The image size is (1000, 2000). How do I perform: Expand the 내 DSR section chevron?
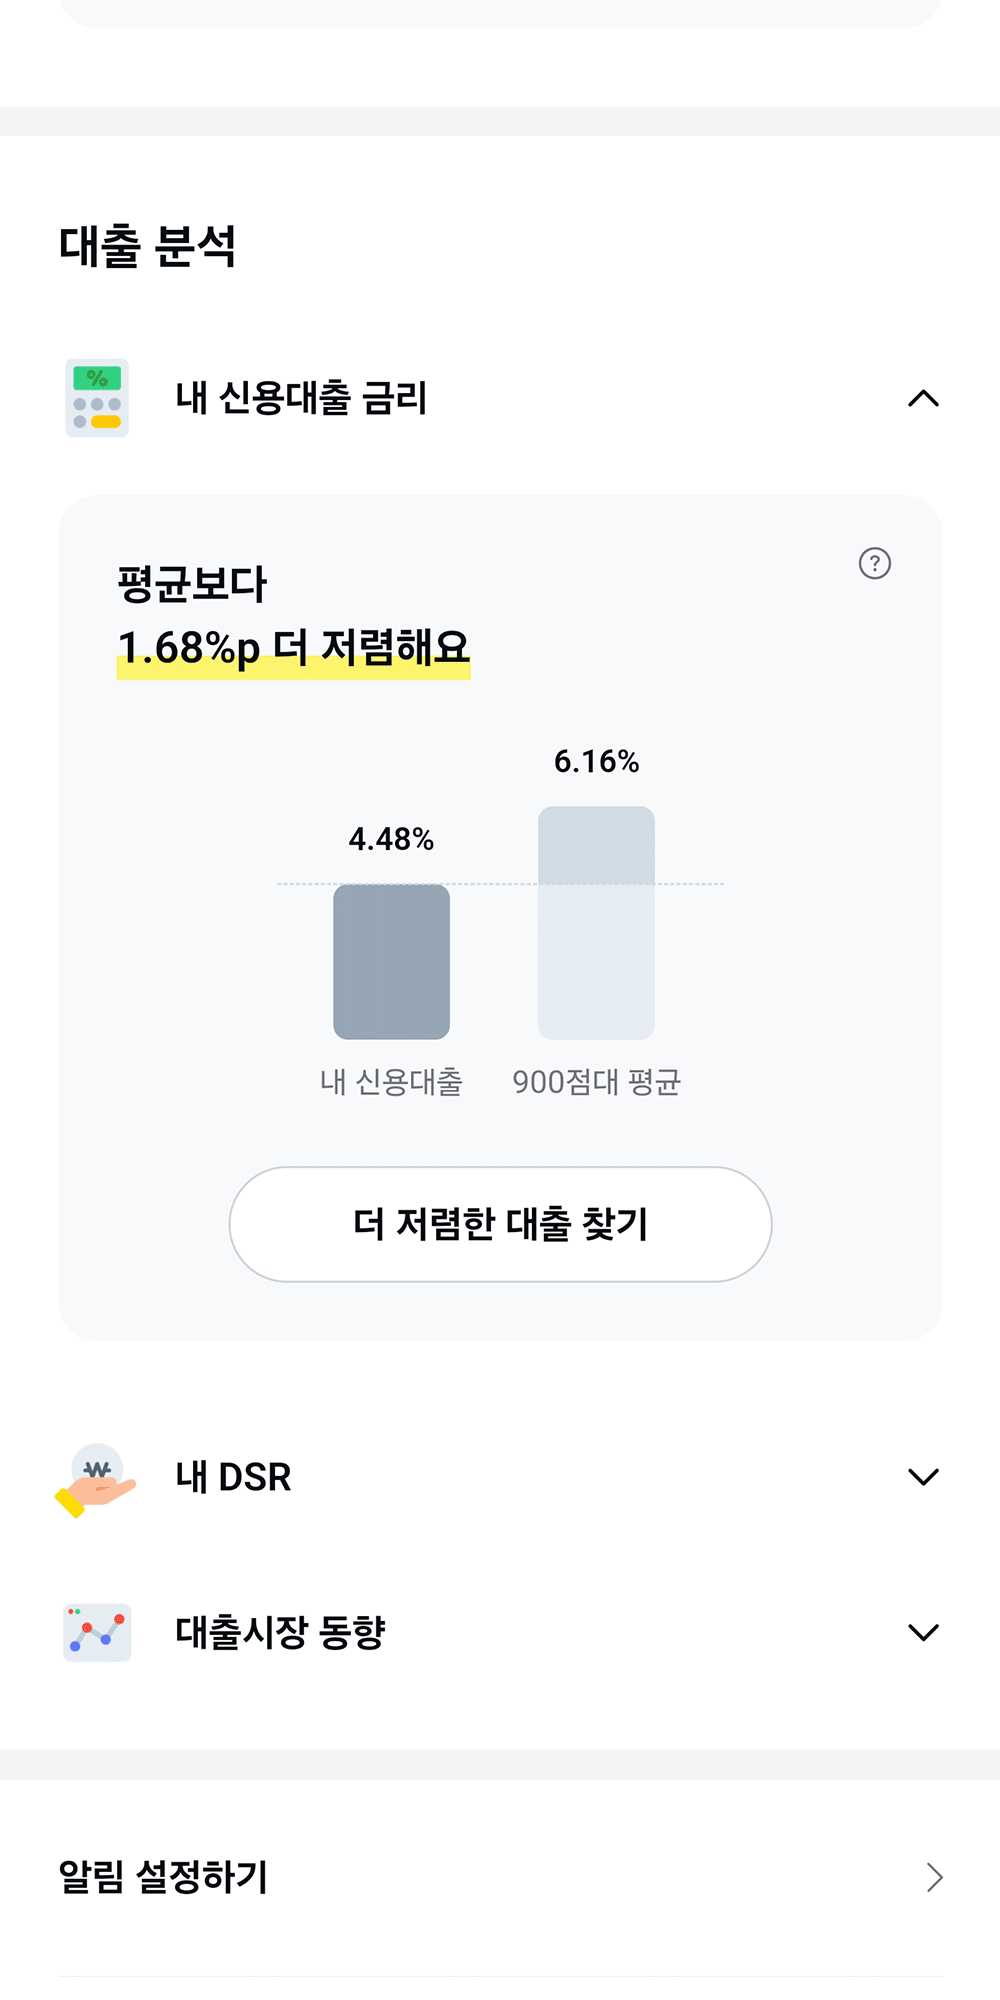(x=923, y=1477)
